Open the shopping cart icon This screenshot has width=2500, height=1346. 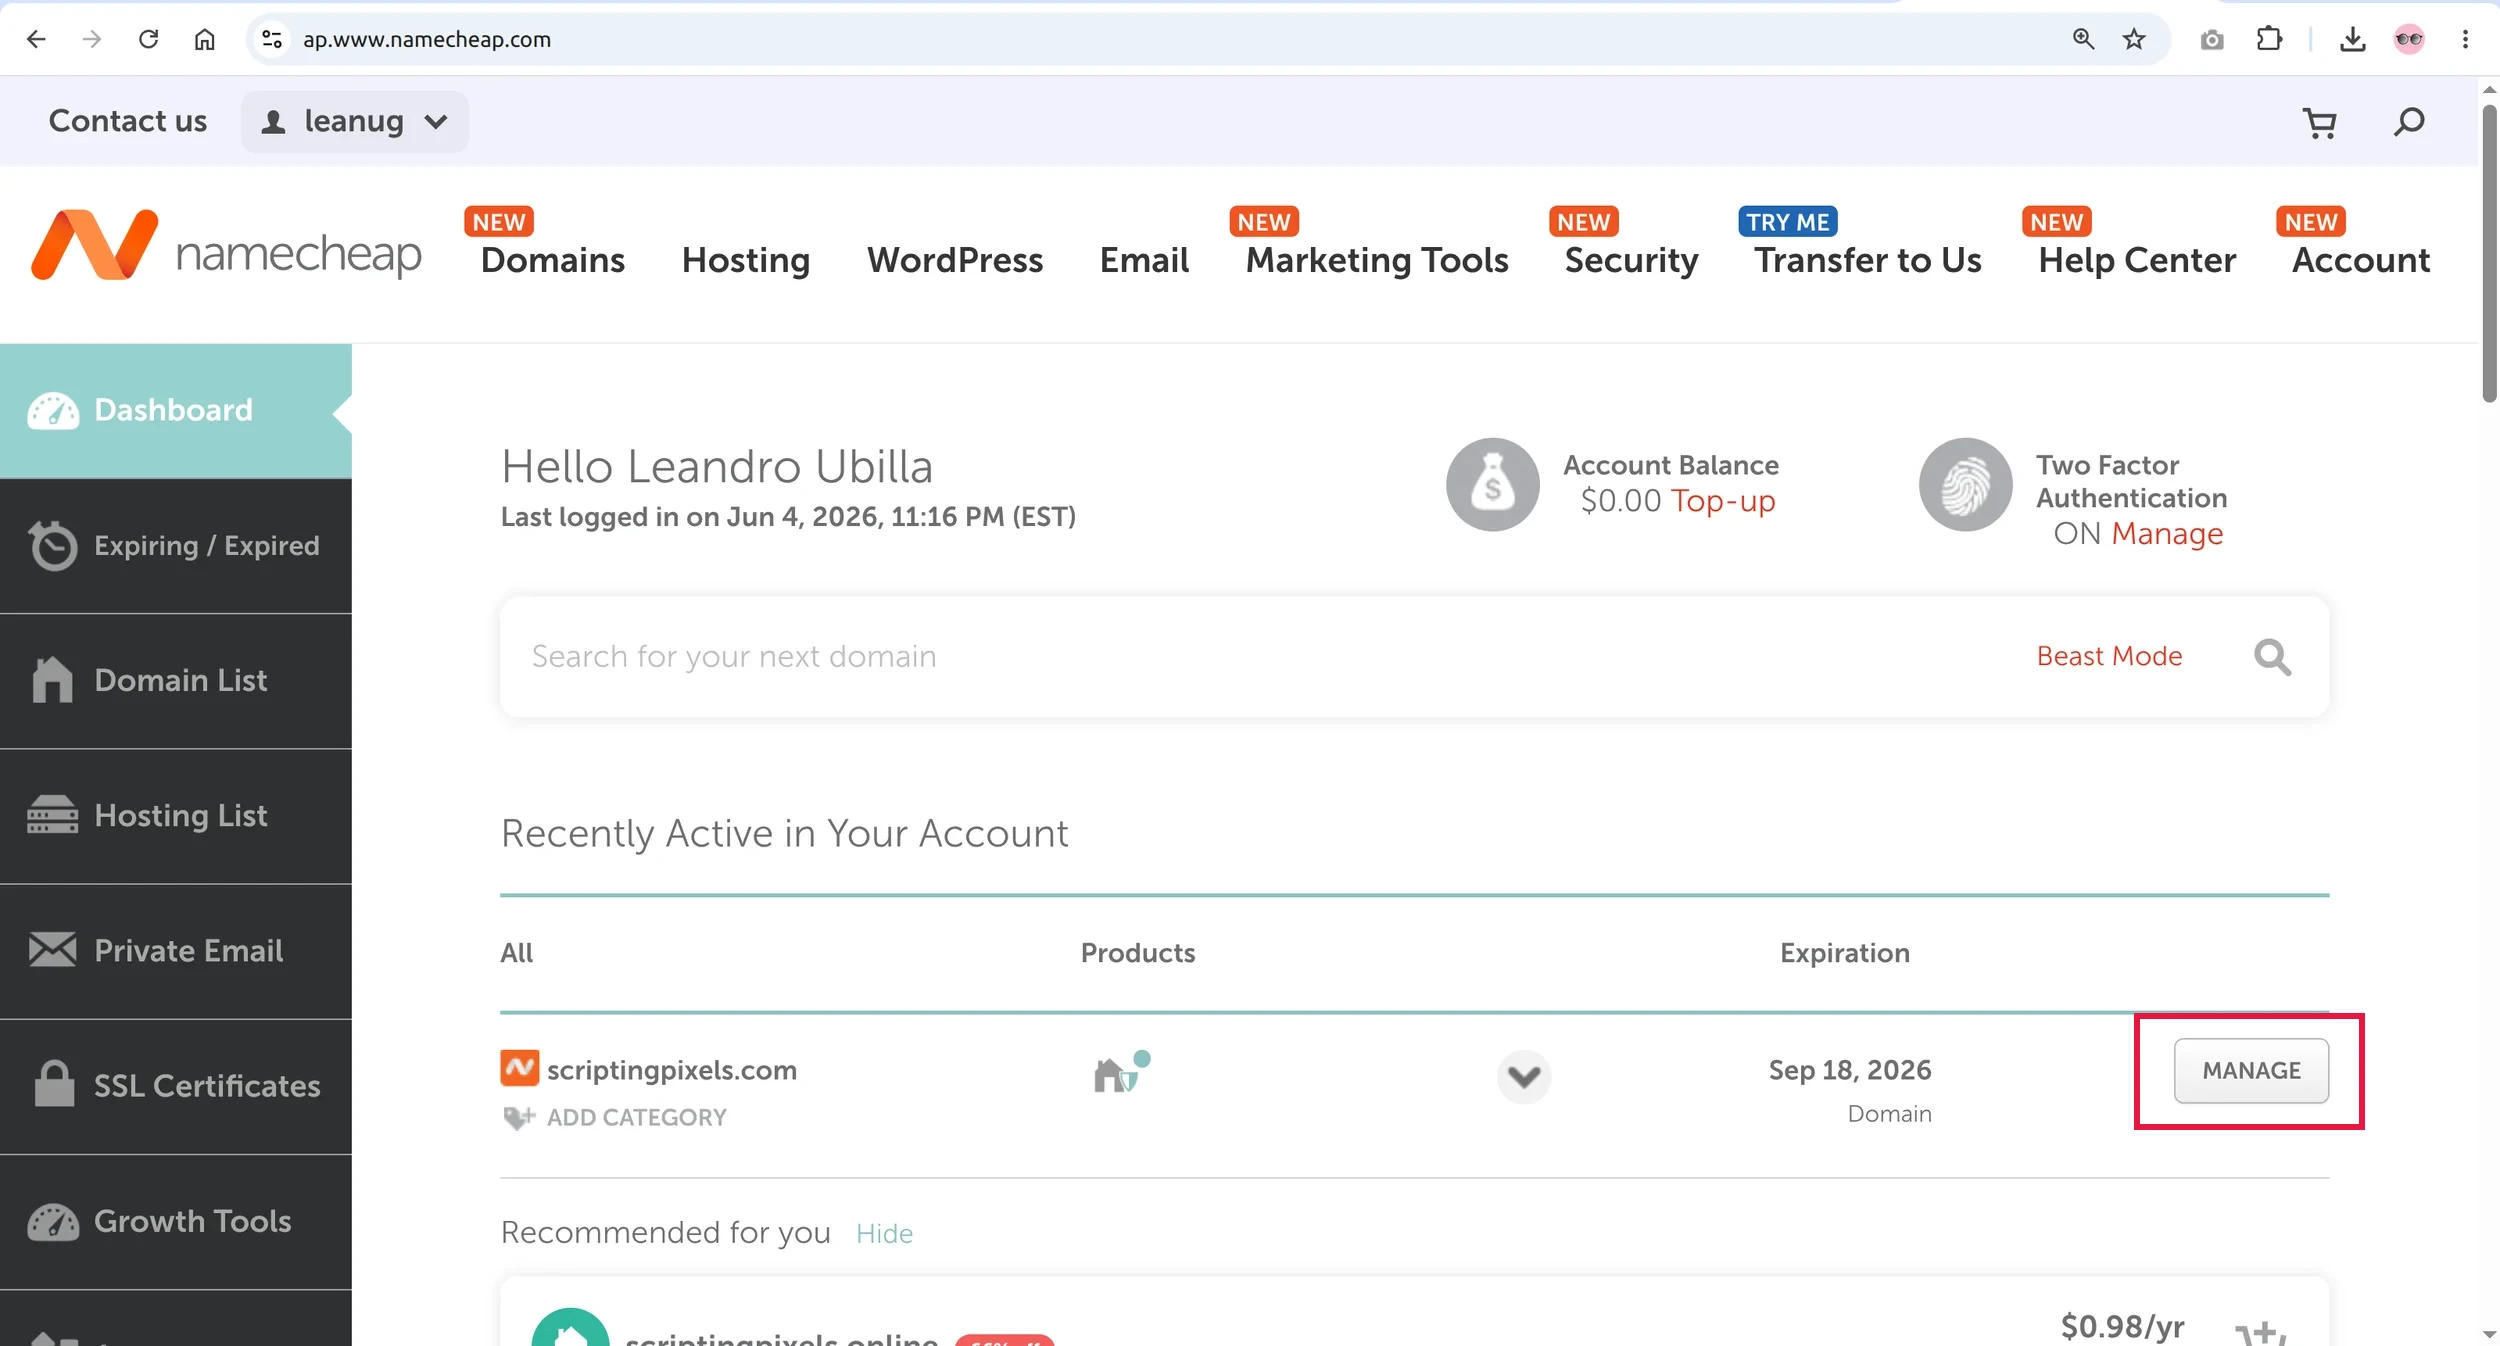tap(2320, 122)
